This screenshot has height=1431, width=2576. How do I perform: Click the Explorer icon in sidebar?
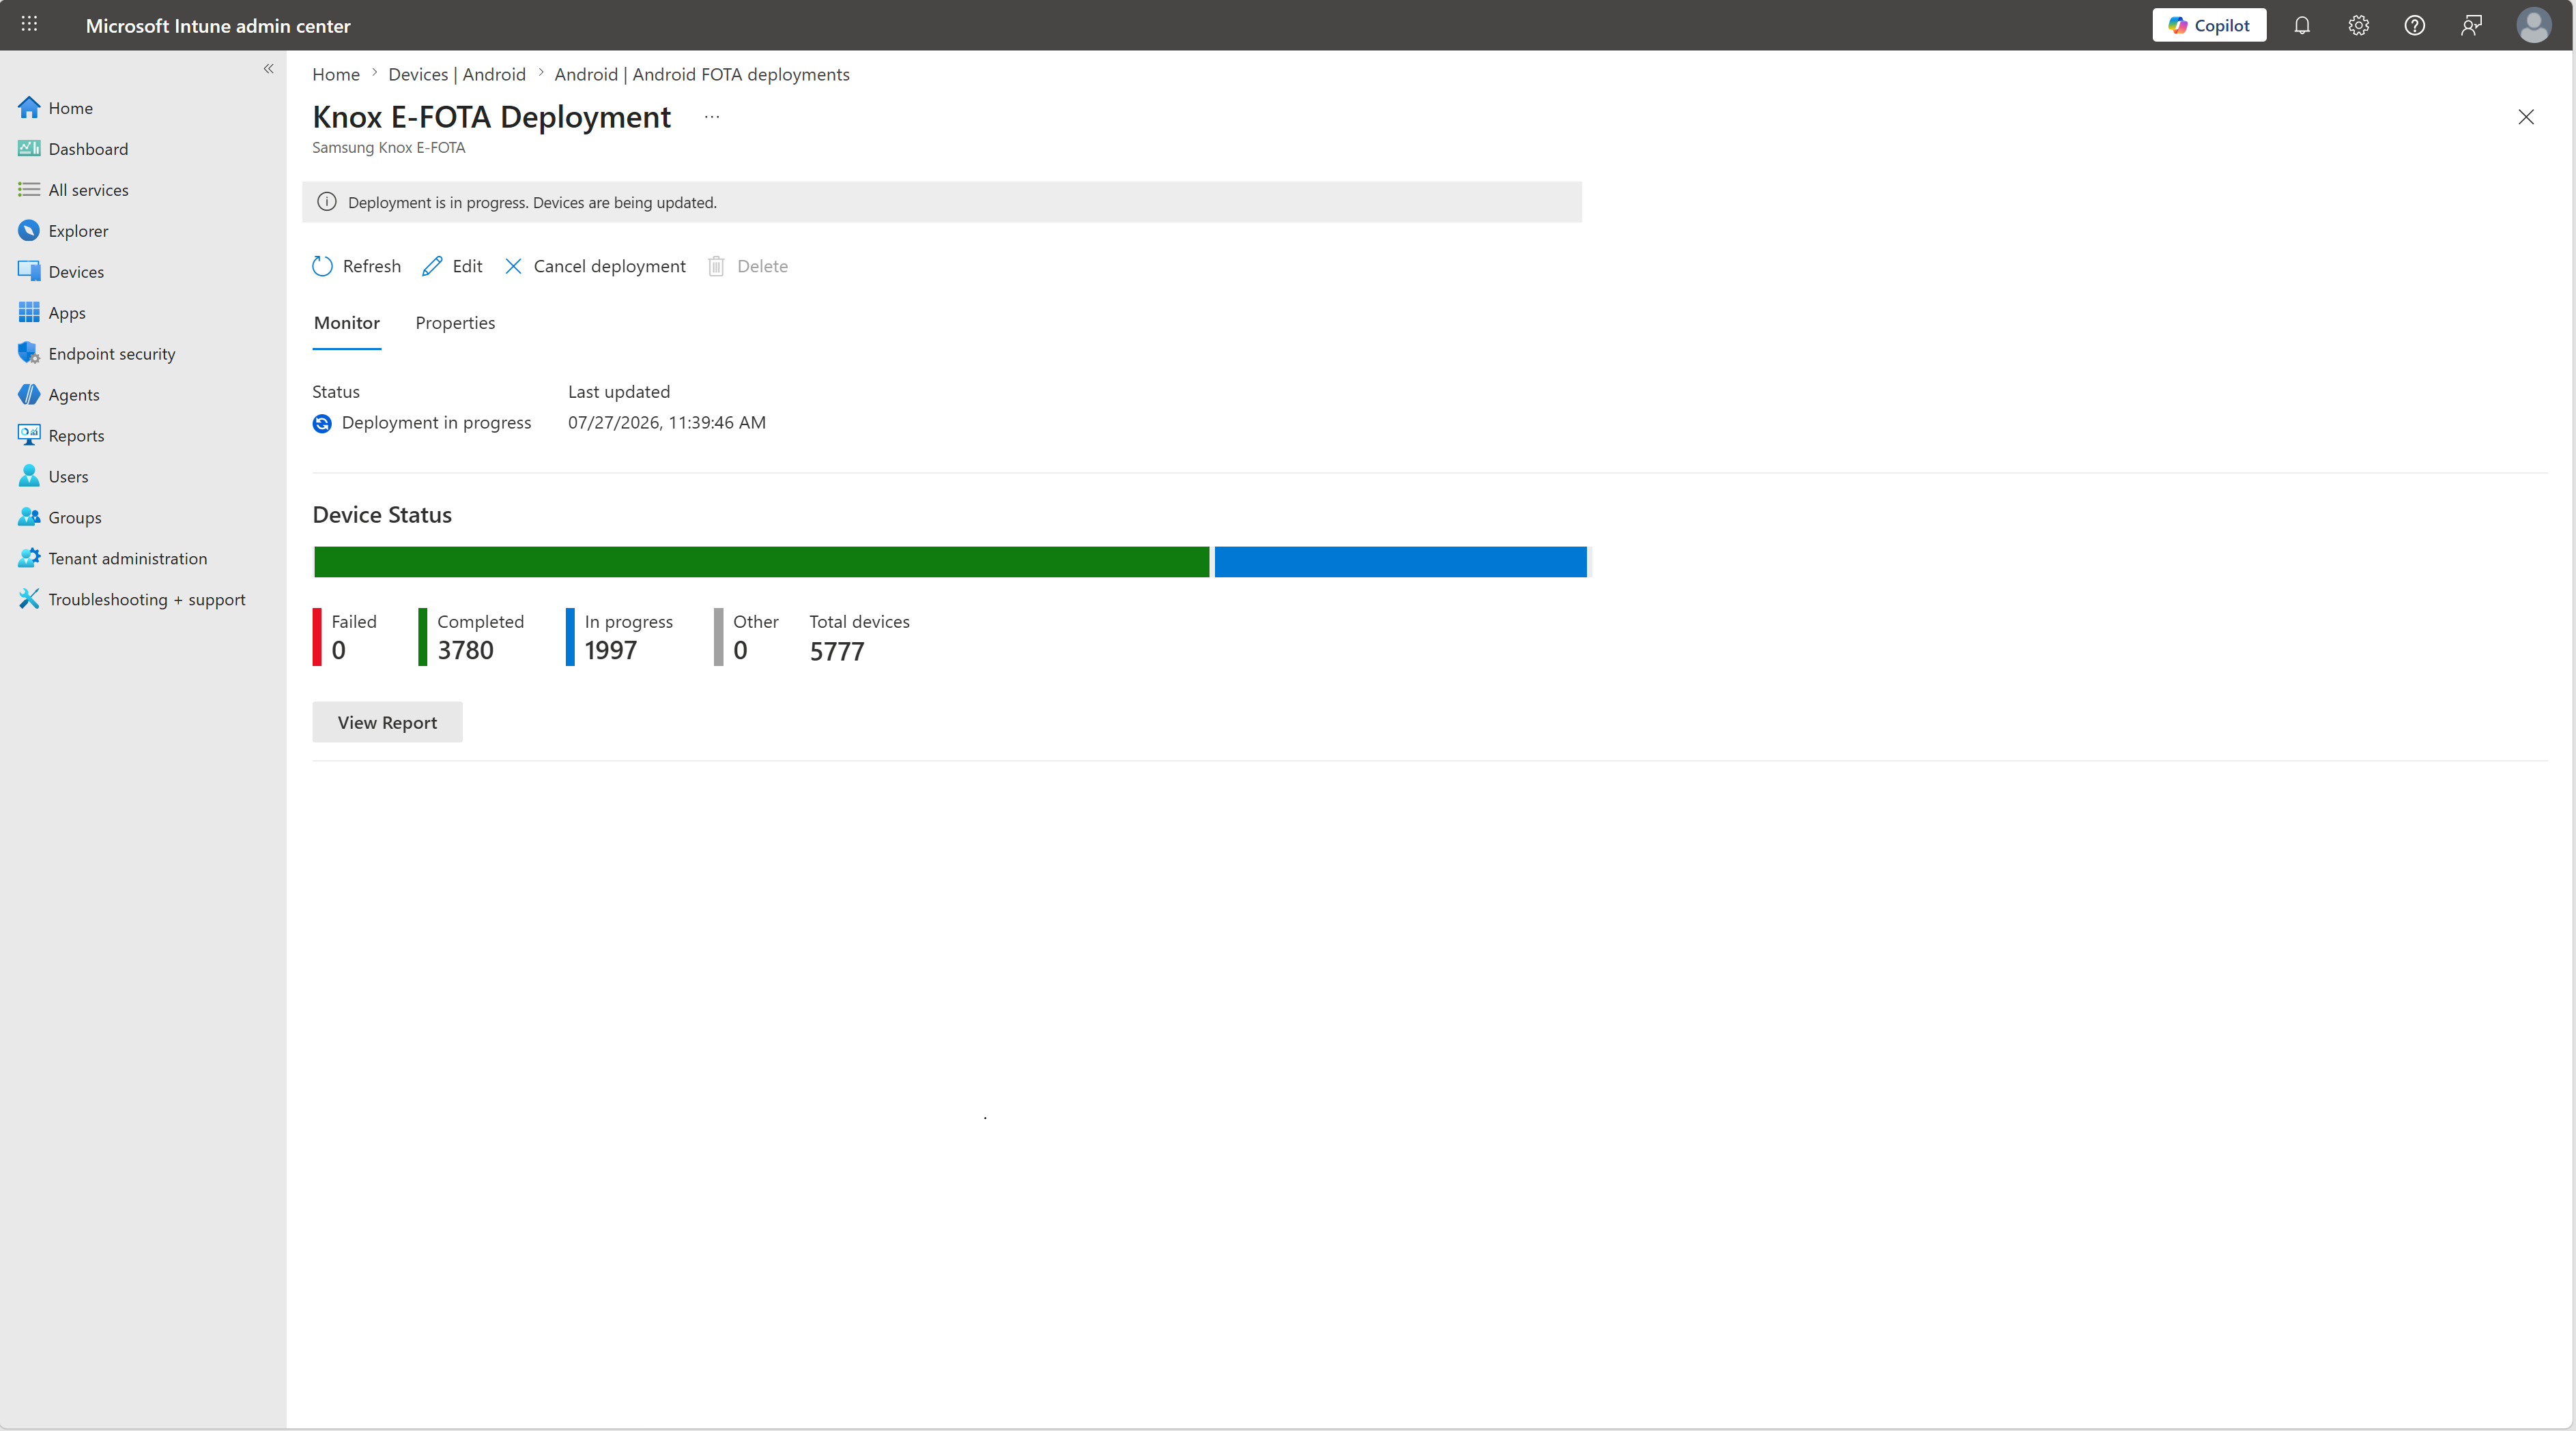click(29, 230)
